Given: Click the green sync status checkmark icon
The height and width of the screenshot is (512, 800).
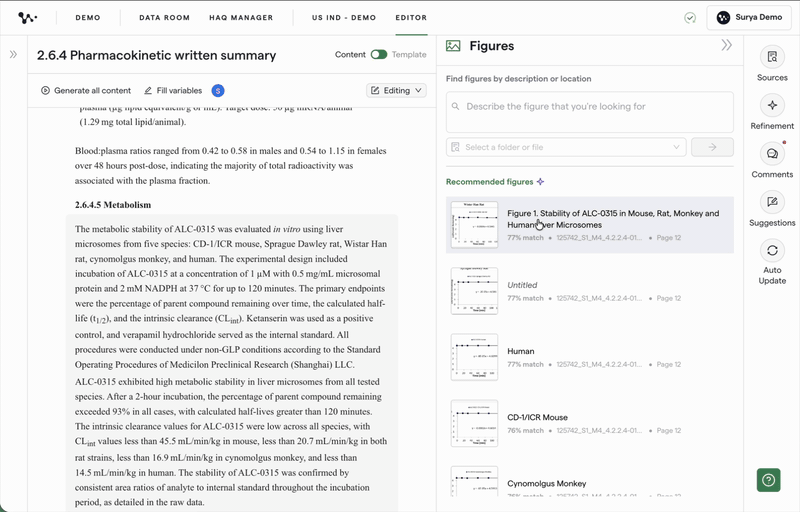Looking at the screenshot, I should pos(690,18).
